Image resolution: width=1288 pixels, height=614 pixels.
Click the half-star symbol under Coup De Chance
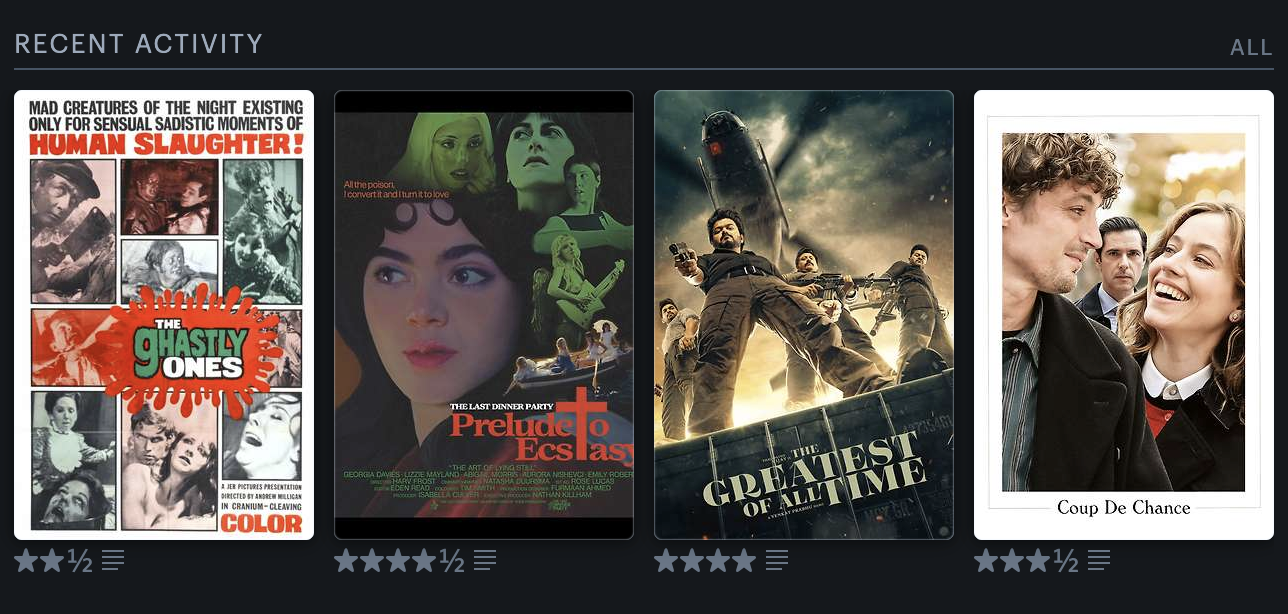[1066, 561]
